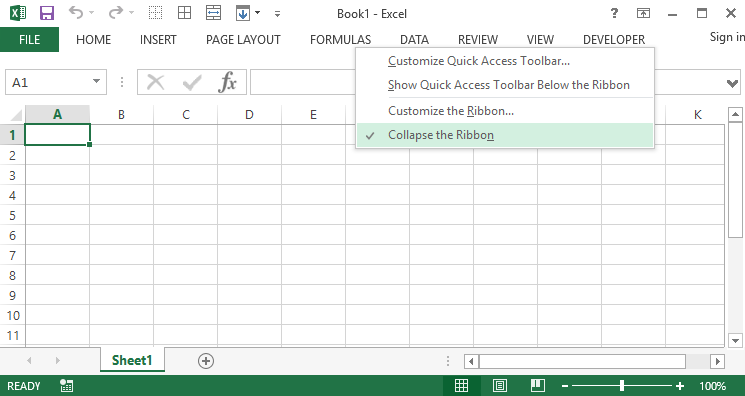This screenshot has height=396, width=745.
Task: Open the Redo history dropdown arrow
Action: 132,13
